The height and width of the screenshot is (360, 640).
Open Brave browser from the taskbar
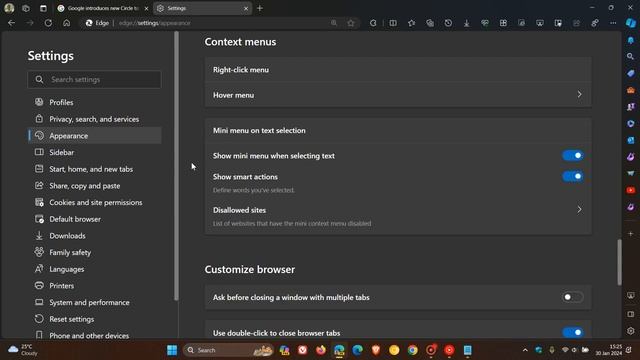coord(376,350)
